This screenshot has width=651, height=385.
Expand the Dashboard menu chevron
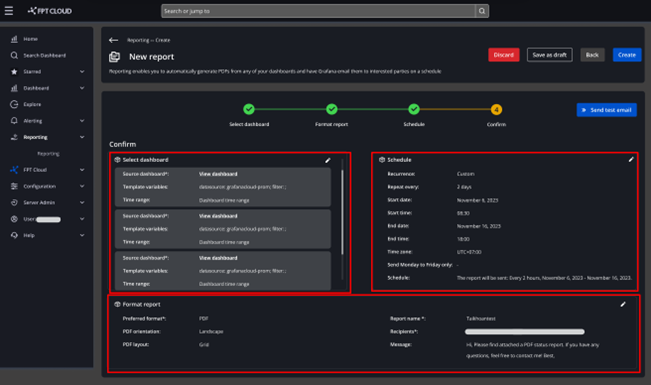(x=82, y=88)
